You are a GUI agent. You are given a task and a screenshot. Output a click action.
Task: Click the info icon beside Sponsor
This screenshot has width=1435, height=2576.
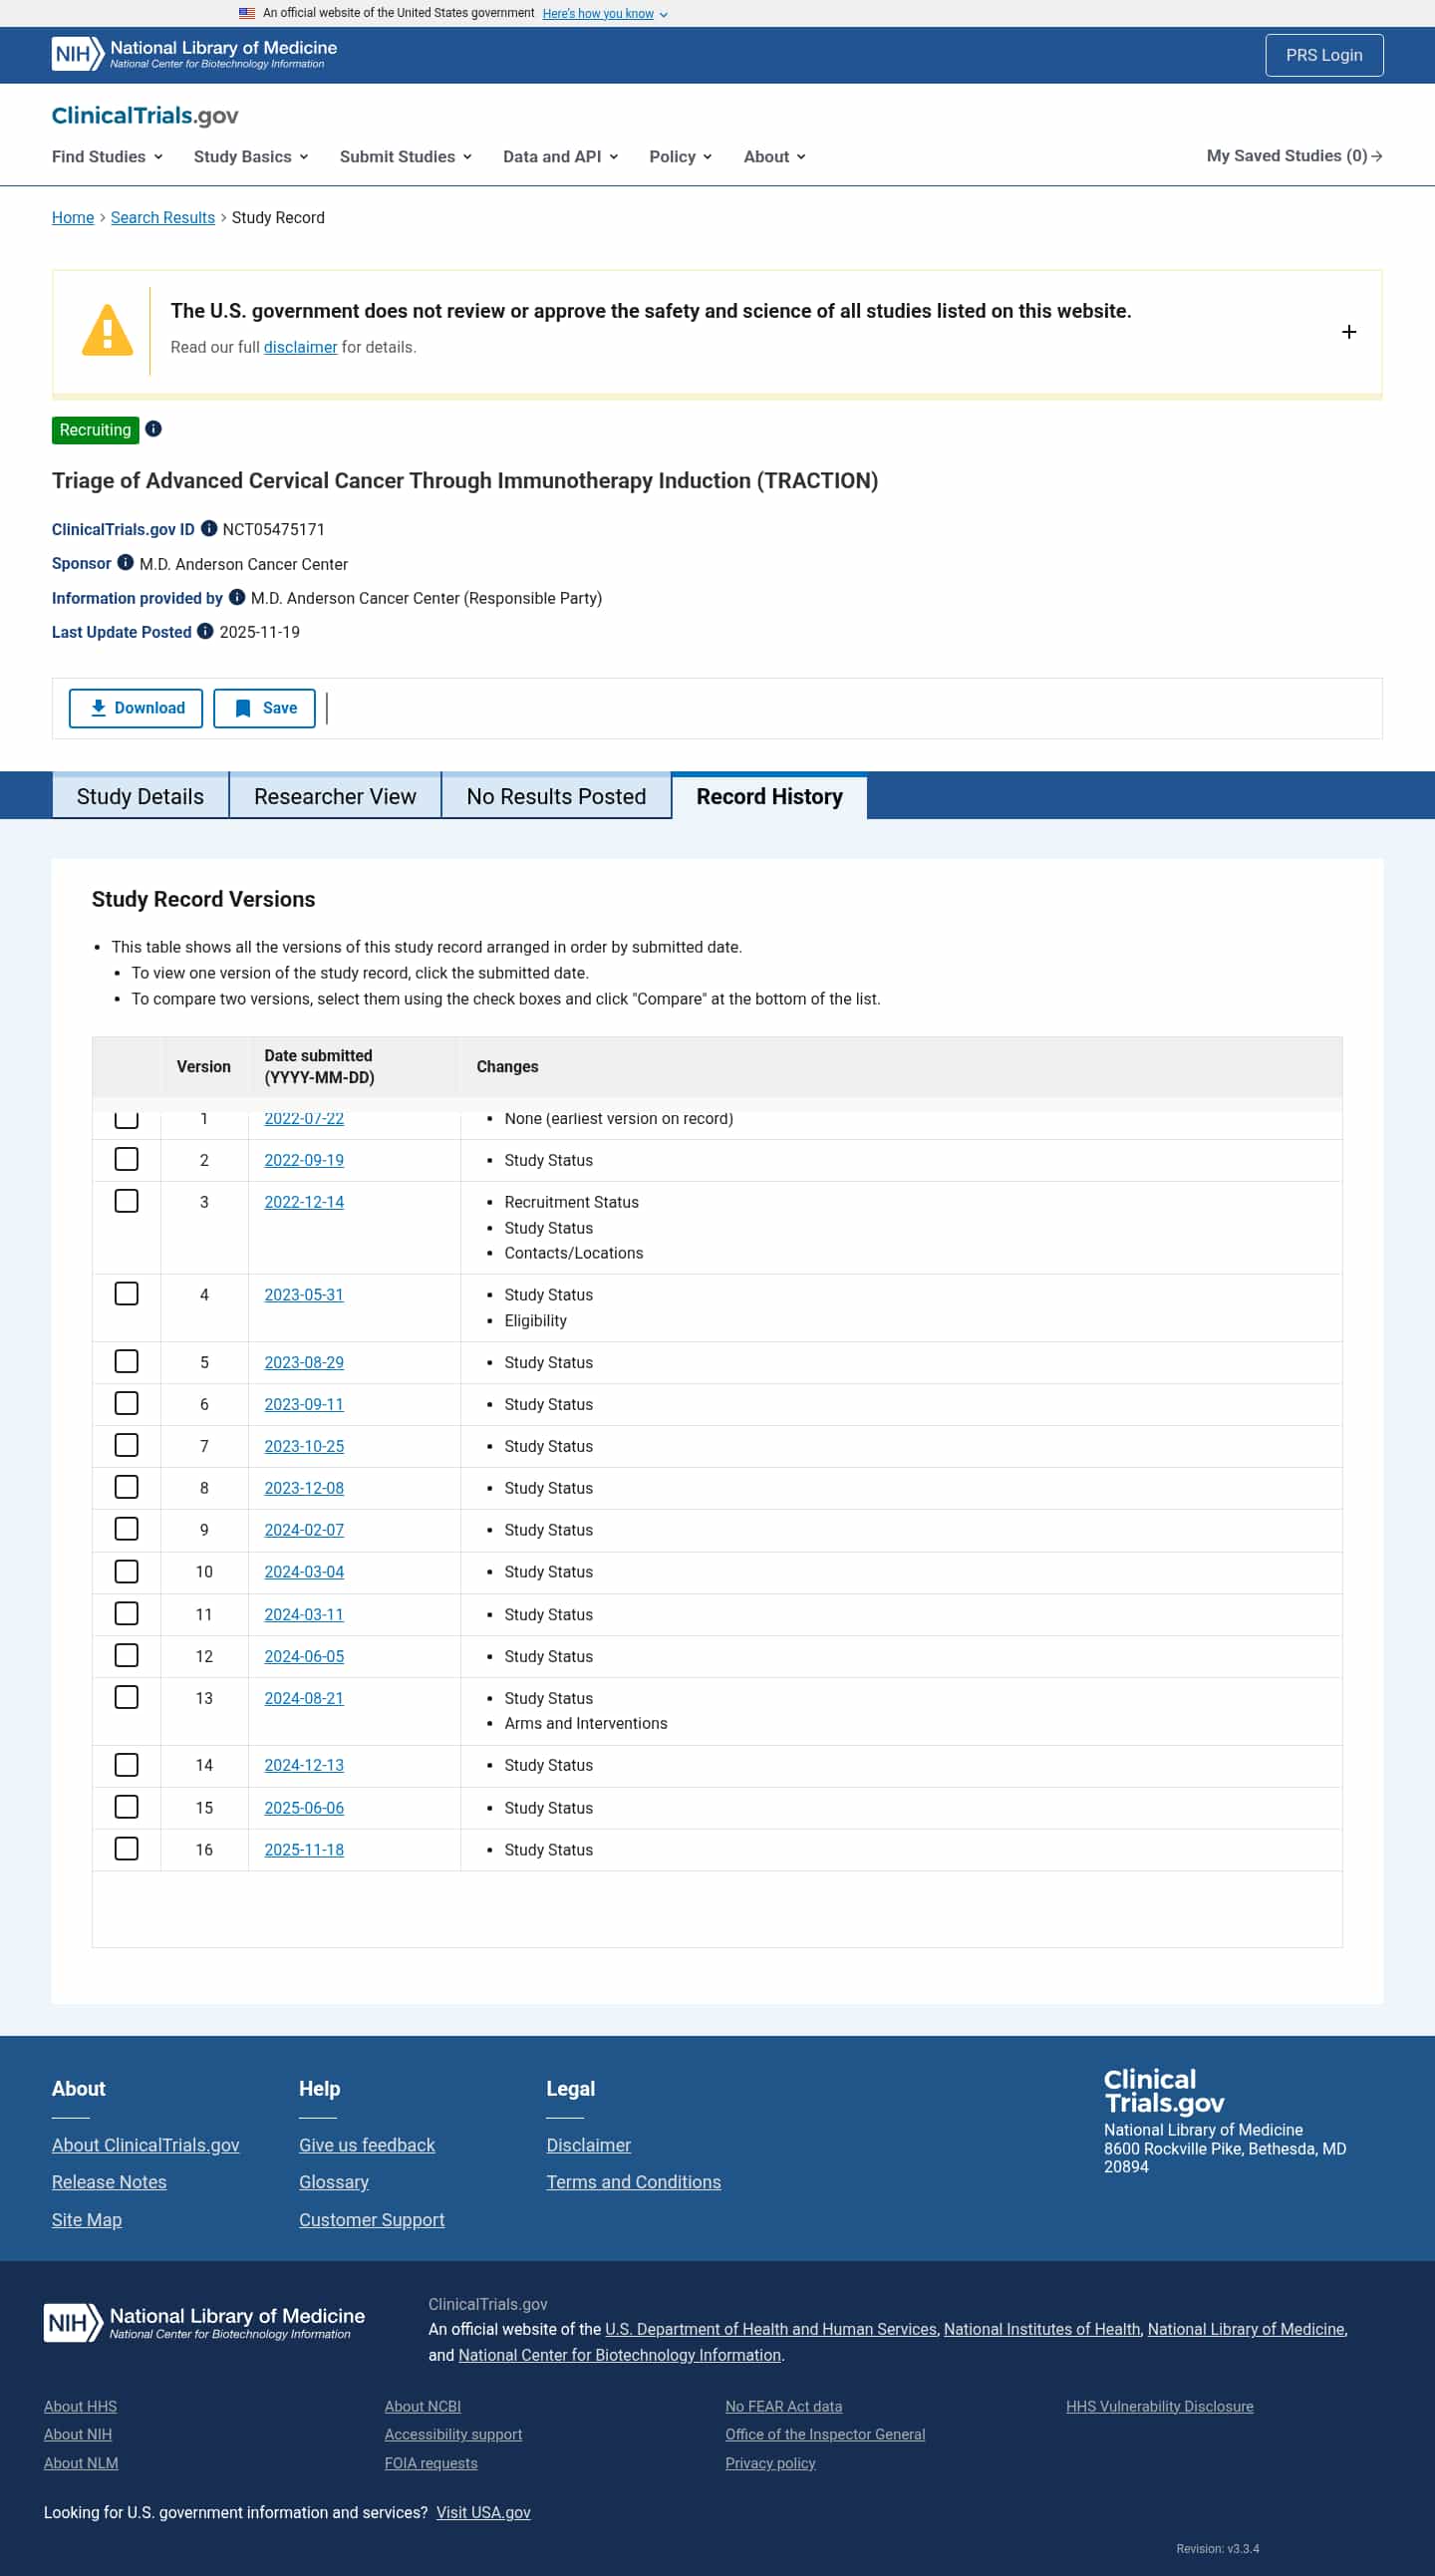pyautogui.click(x=125, y=563)
